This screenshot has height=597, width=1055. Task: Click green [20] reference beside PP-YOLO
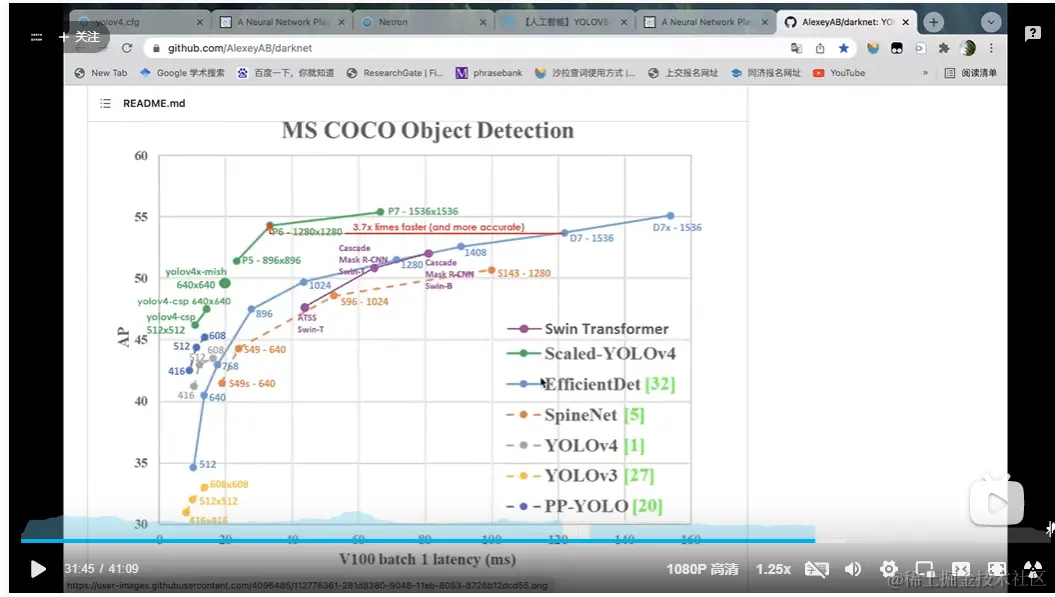click(647, 506)
